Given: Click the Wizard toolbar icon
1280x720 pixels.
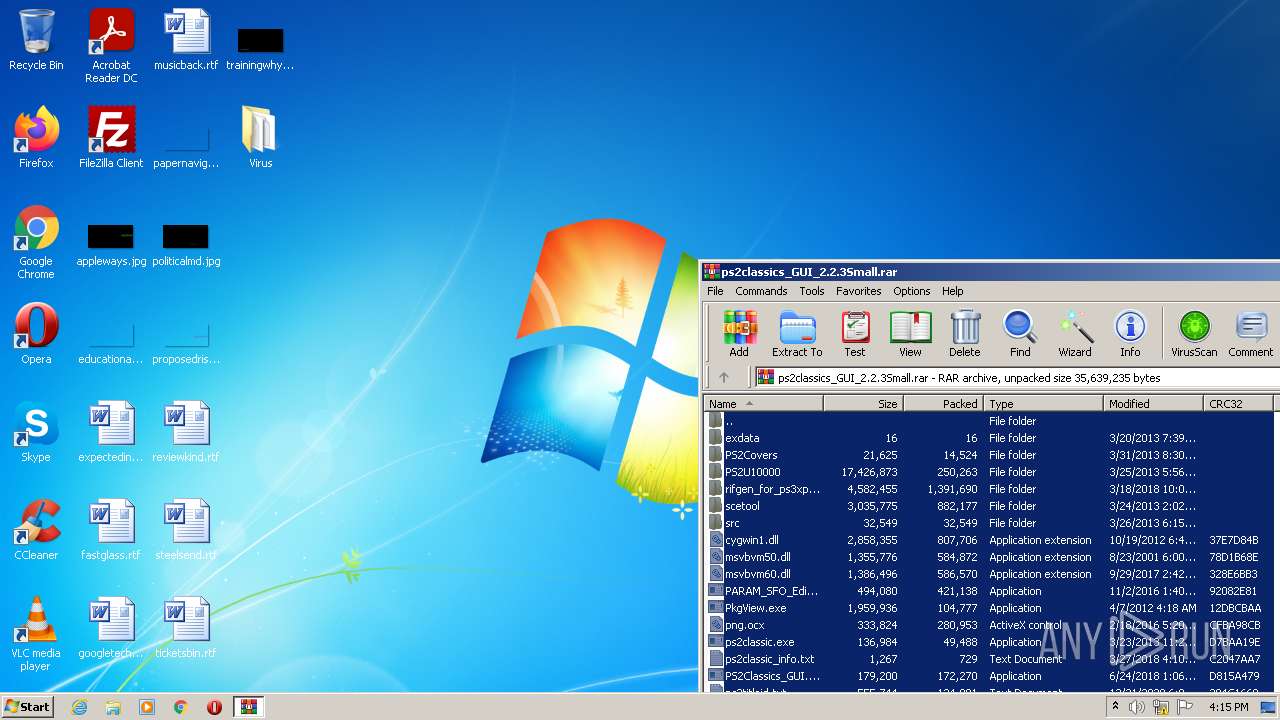Looking at the screenshot, I should pyautogui.click(x=1075, y=333).
